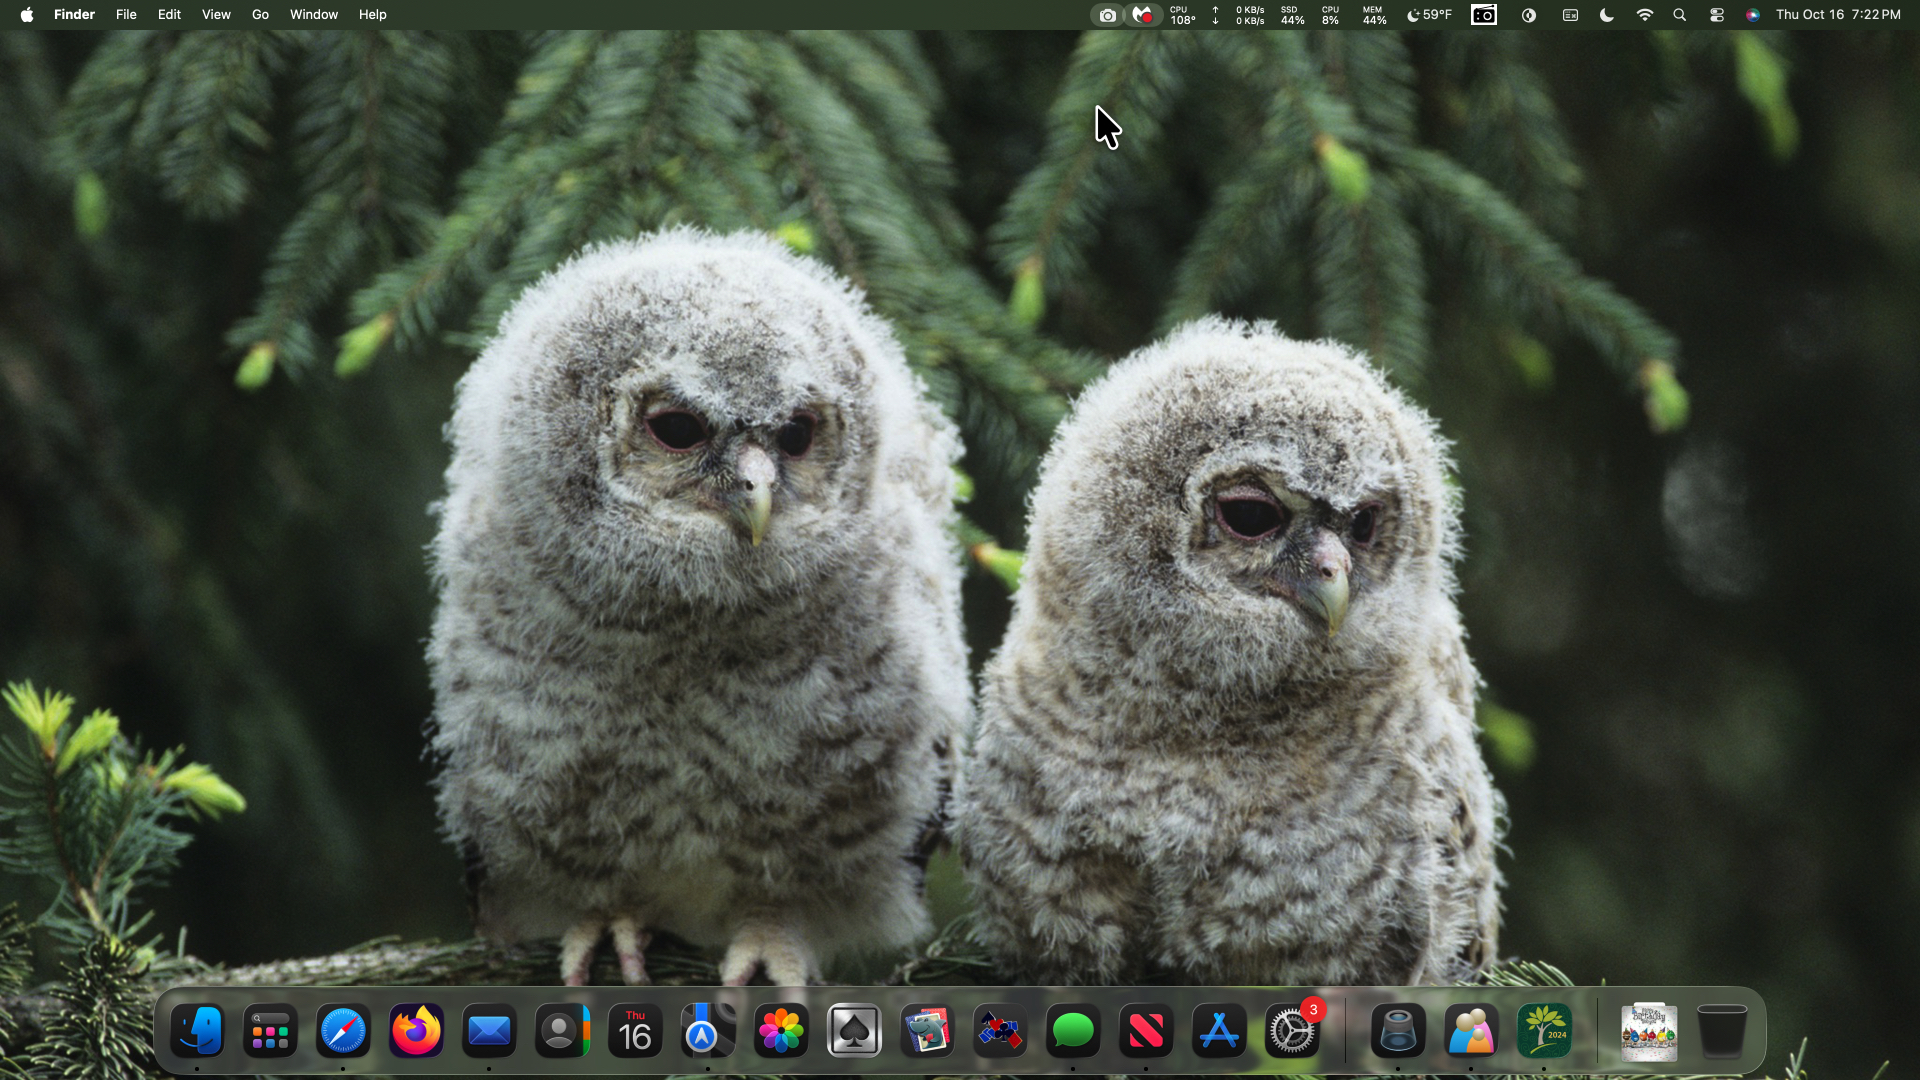Open the Go menu
This screenshot has width=1920, height=1080.
pos(260,15)
